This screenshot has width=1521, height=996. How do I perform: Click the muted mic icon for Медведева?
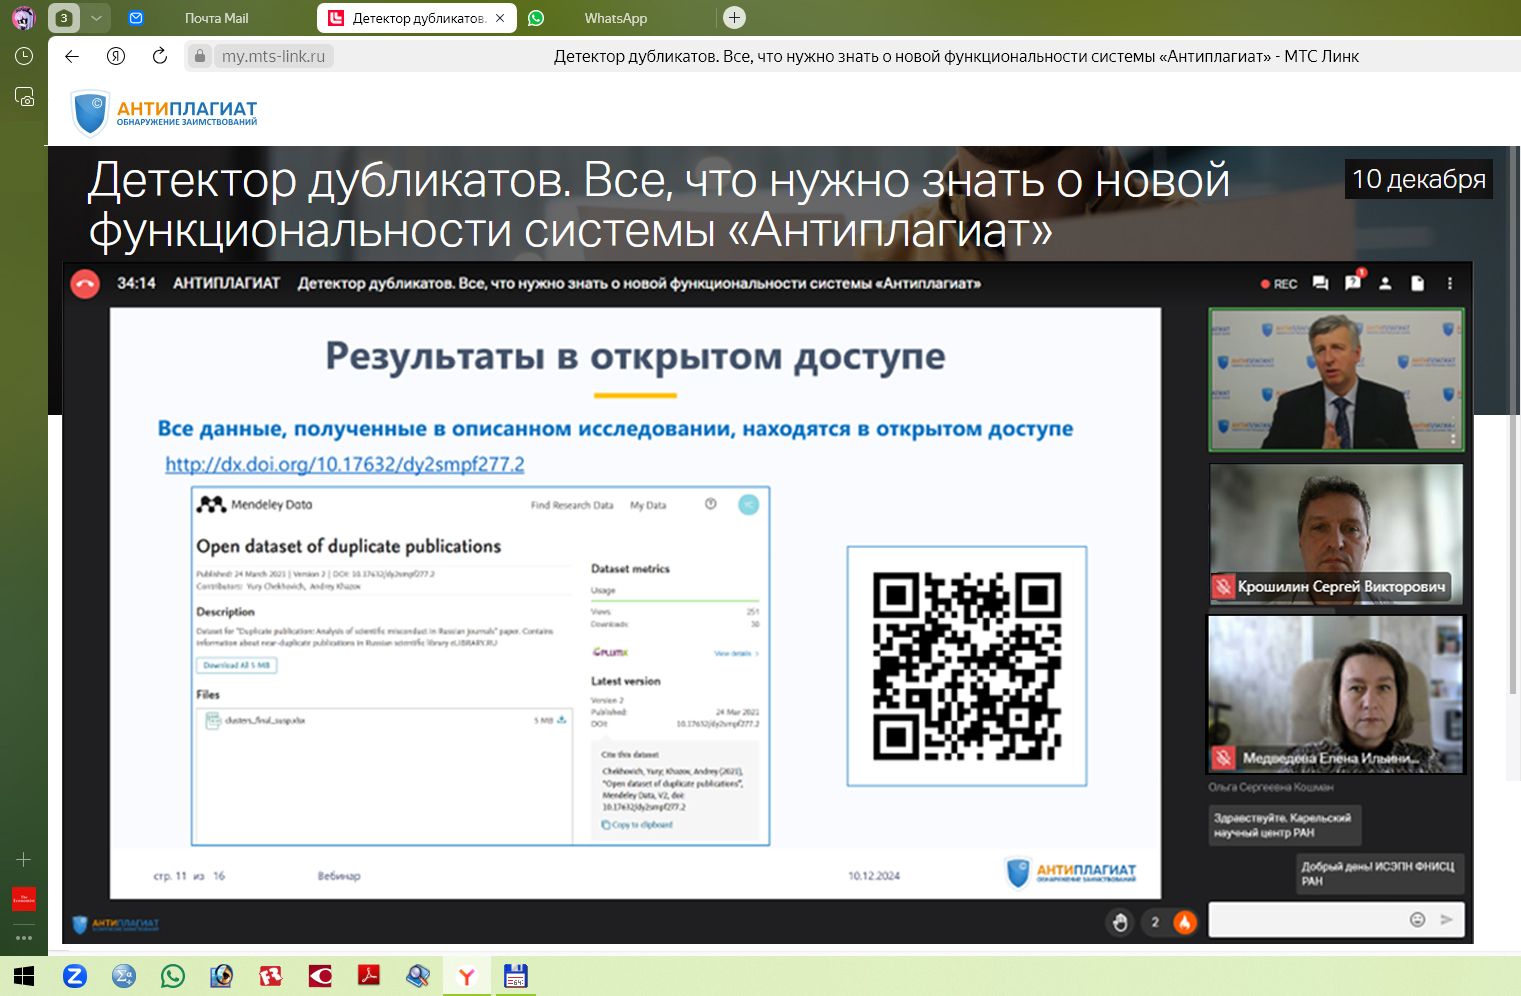1222,758
